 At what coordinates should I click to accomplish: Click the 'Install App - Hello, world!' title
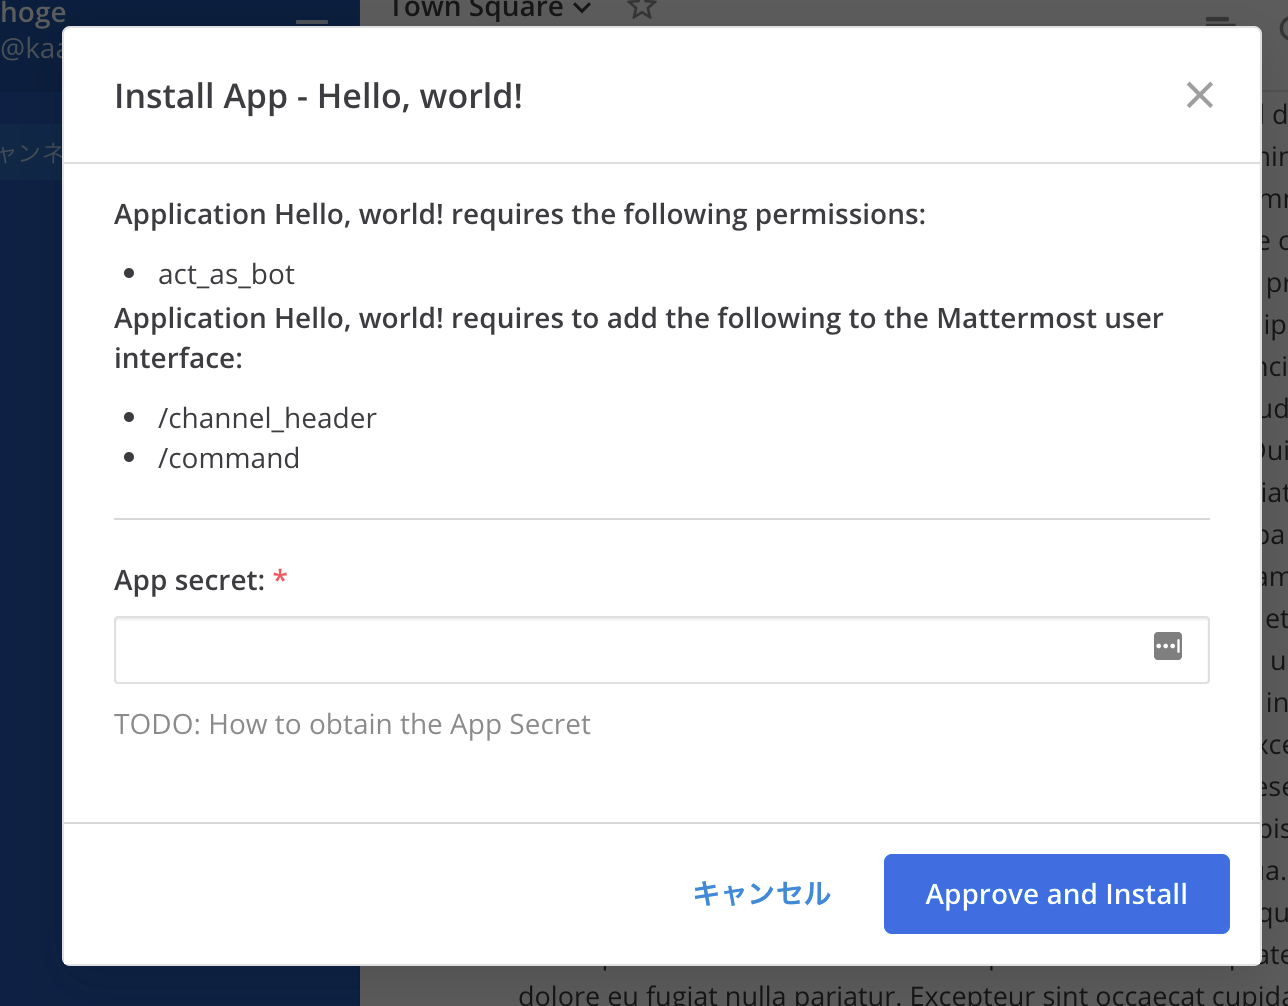[318, 97]
